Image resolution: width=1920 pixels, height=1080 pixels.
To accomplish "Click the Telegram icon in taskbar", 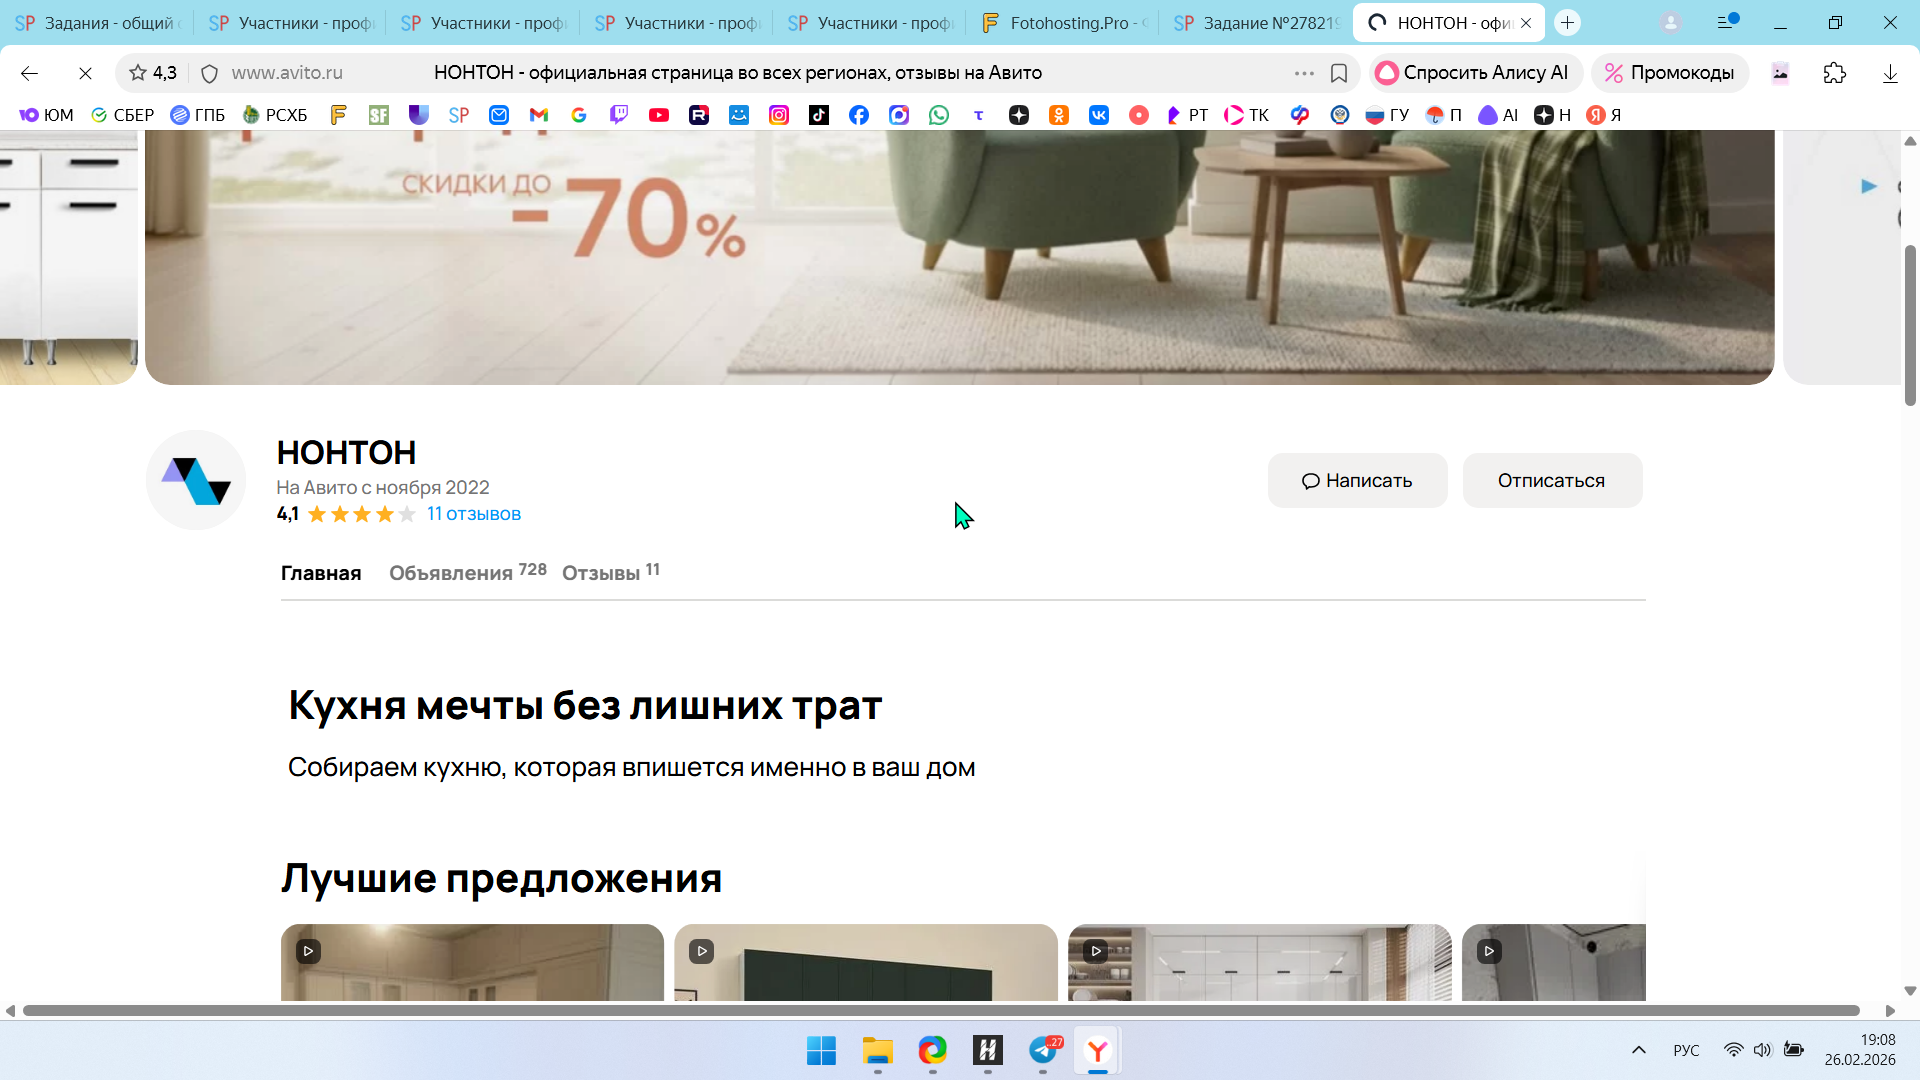I will point(1043,1051).
